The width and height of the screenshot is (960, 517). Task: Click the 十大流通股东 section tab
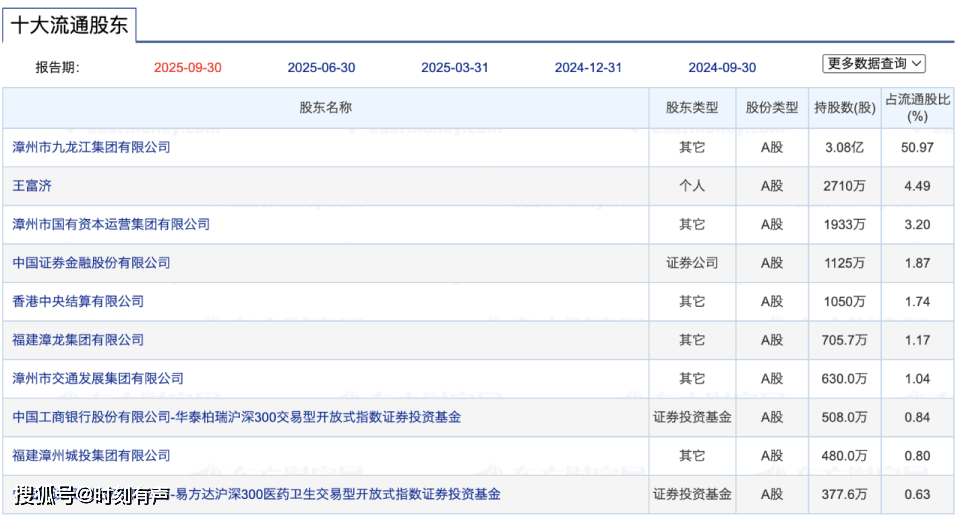tap(69, 26)
